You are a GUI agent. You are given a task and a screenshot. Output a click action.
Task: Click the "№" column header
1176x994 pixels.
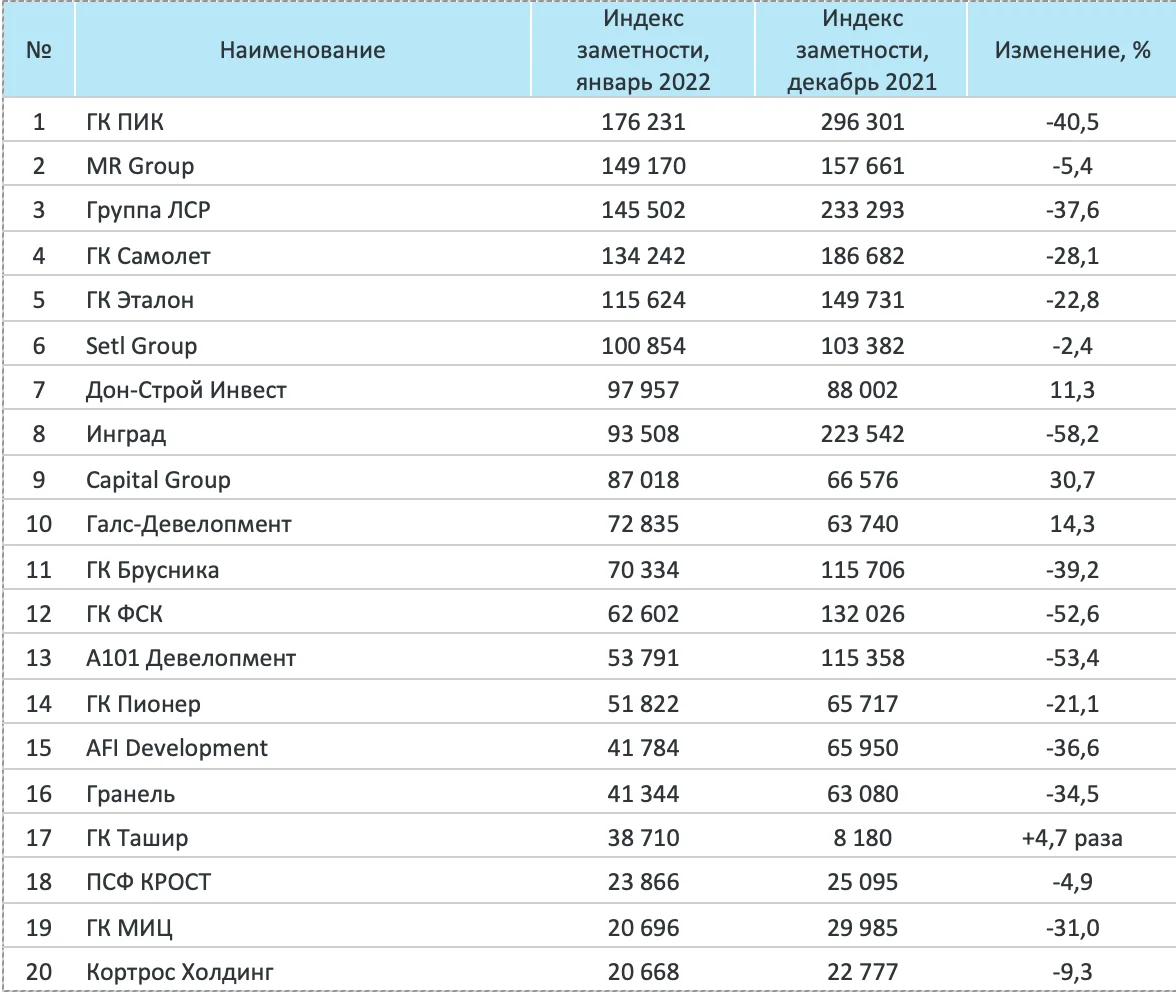pos(39,50)
